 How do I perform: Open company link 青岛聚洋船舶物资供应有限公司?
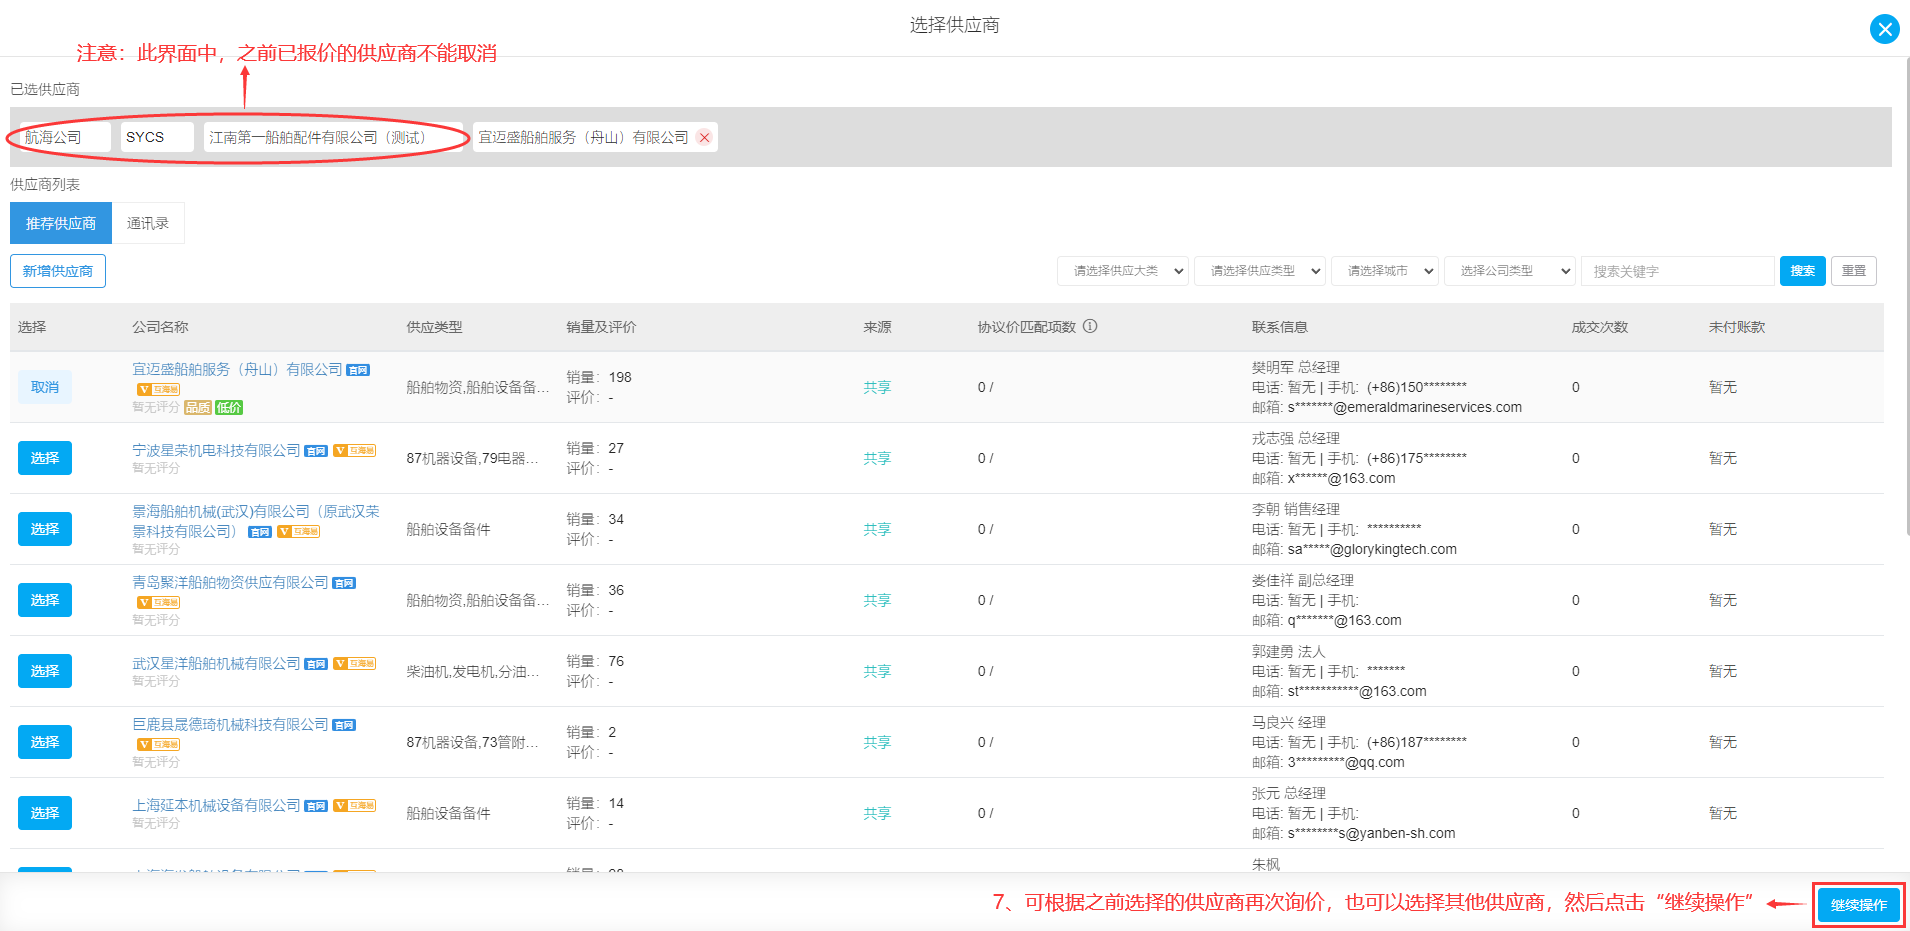point(230,582)
